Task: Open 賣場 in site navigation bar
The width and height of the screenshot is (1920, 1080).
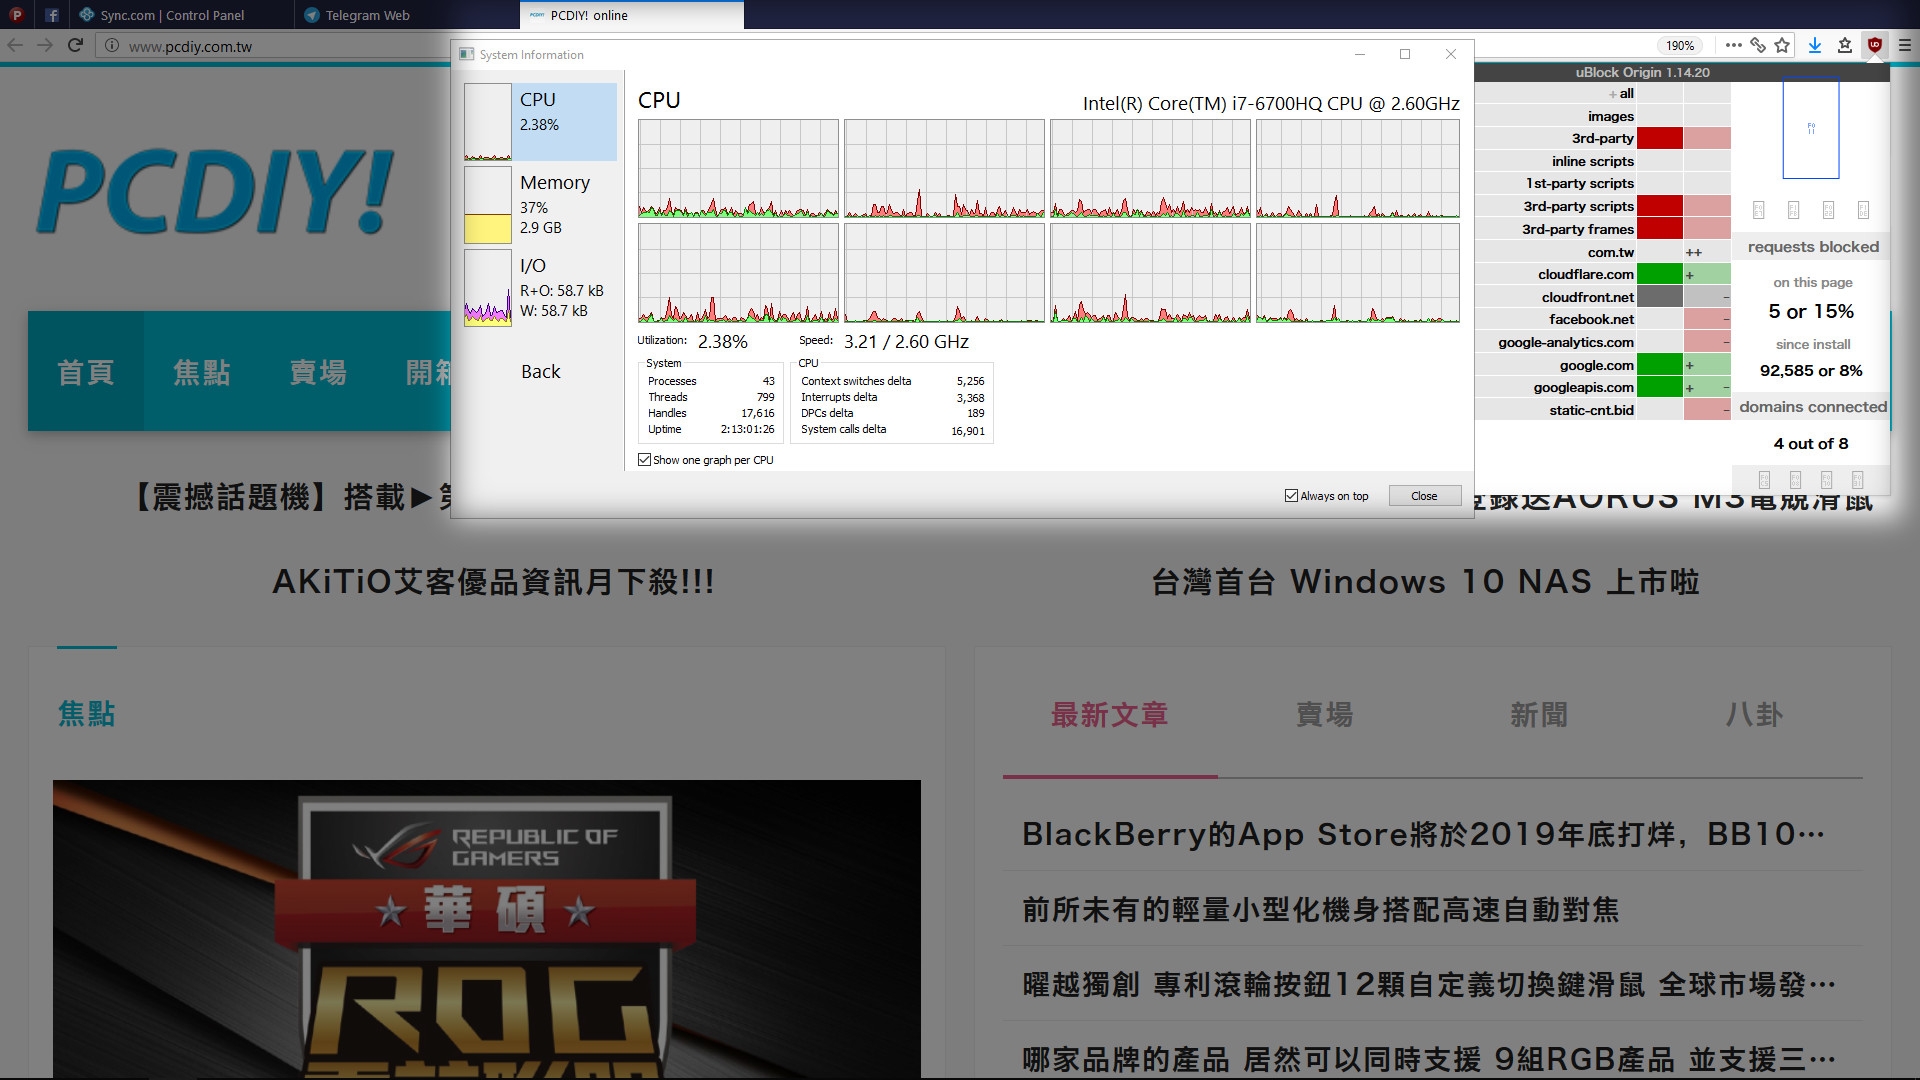Action: [318, 371]
